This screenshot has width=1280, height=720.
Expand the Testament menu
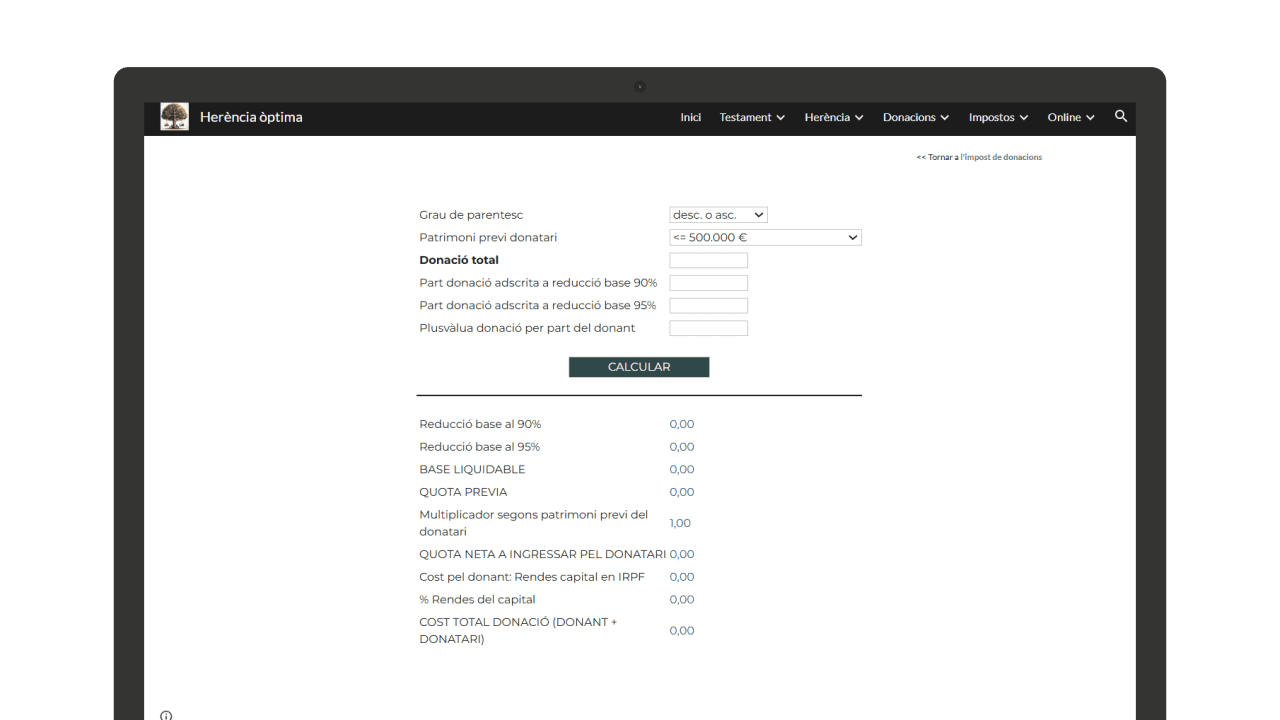pos(752,117)
